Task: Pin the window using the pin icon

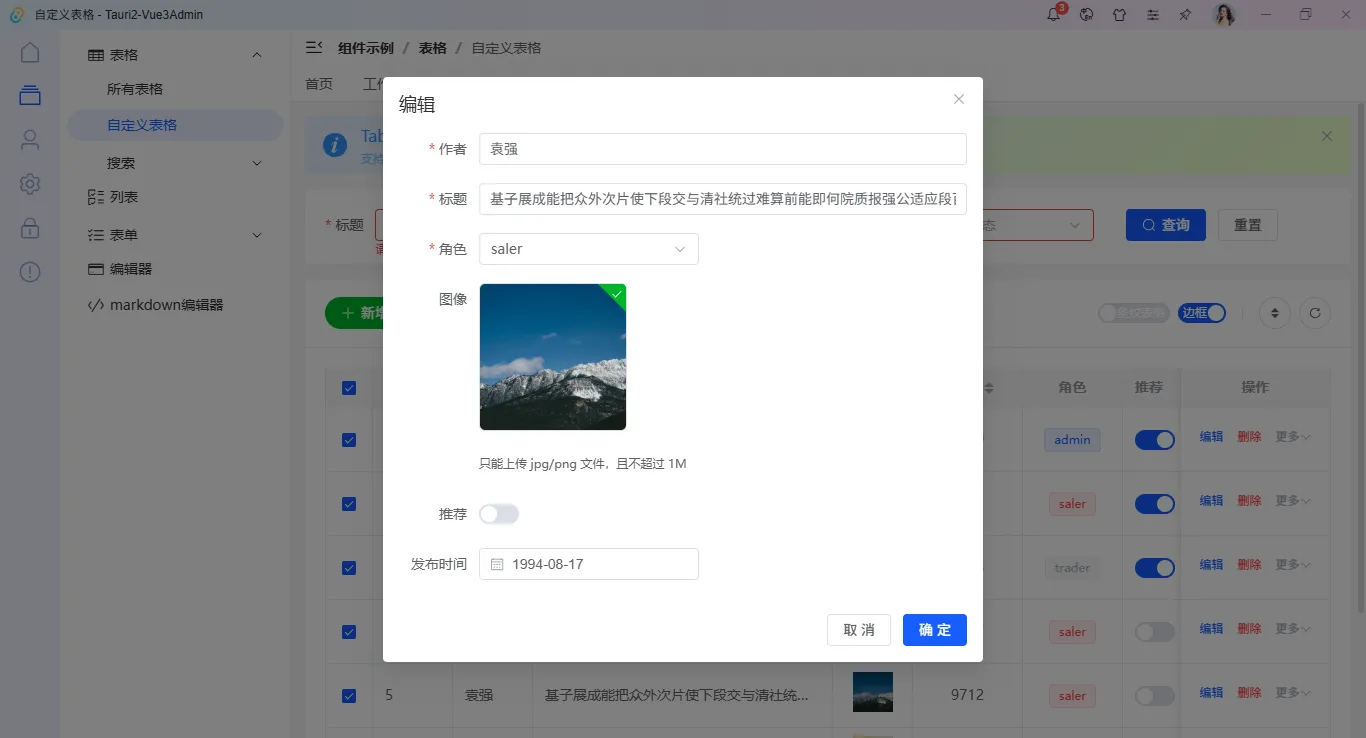Action: pos(1185,14)
